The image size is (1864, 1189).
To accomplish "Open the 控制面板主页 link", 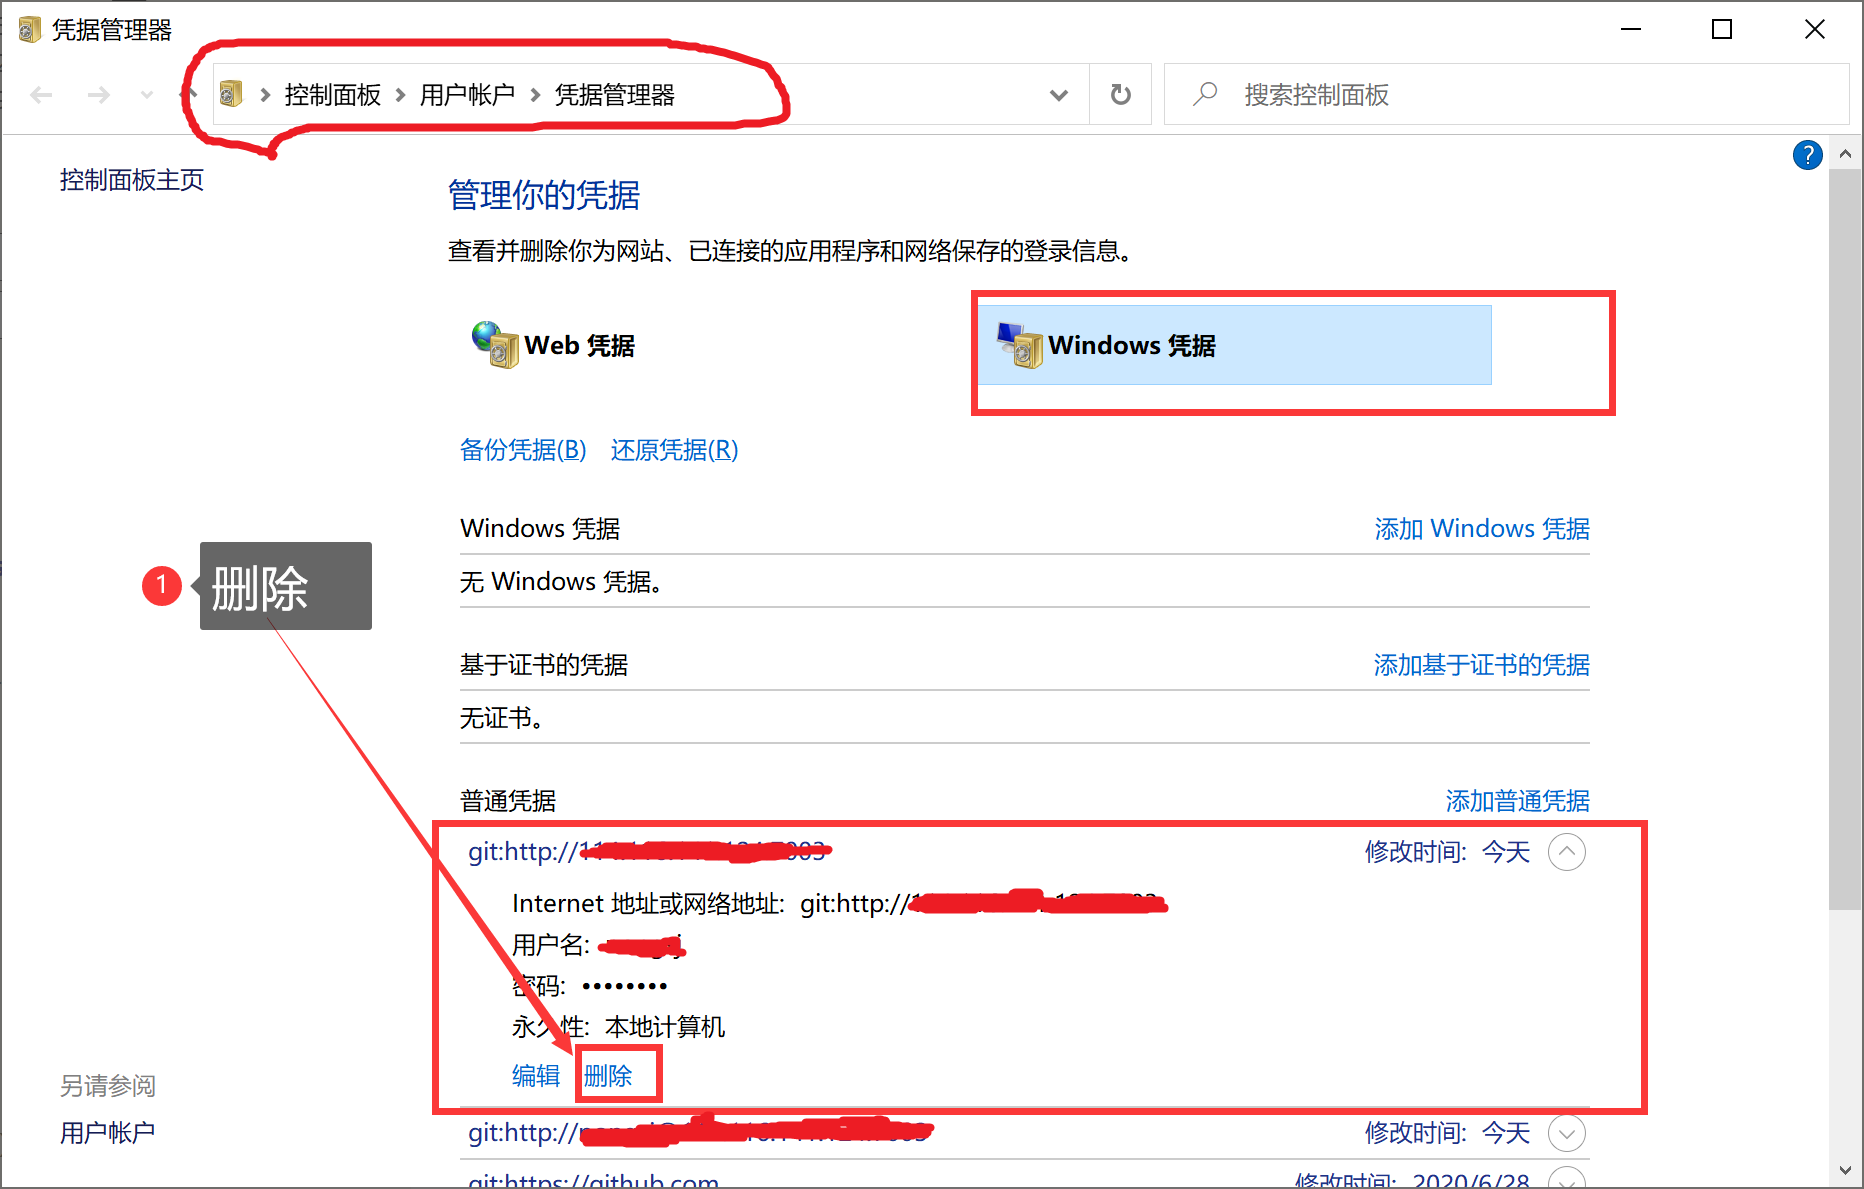I will (x=132, y=180).
